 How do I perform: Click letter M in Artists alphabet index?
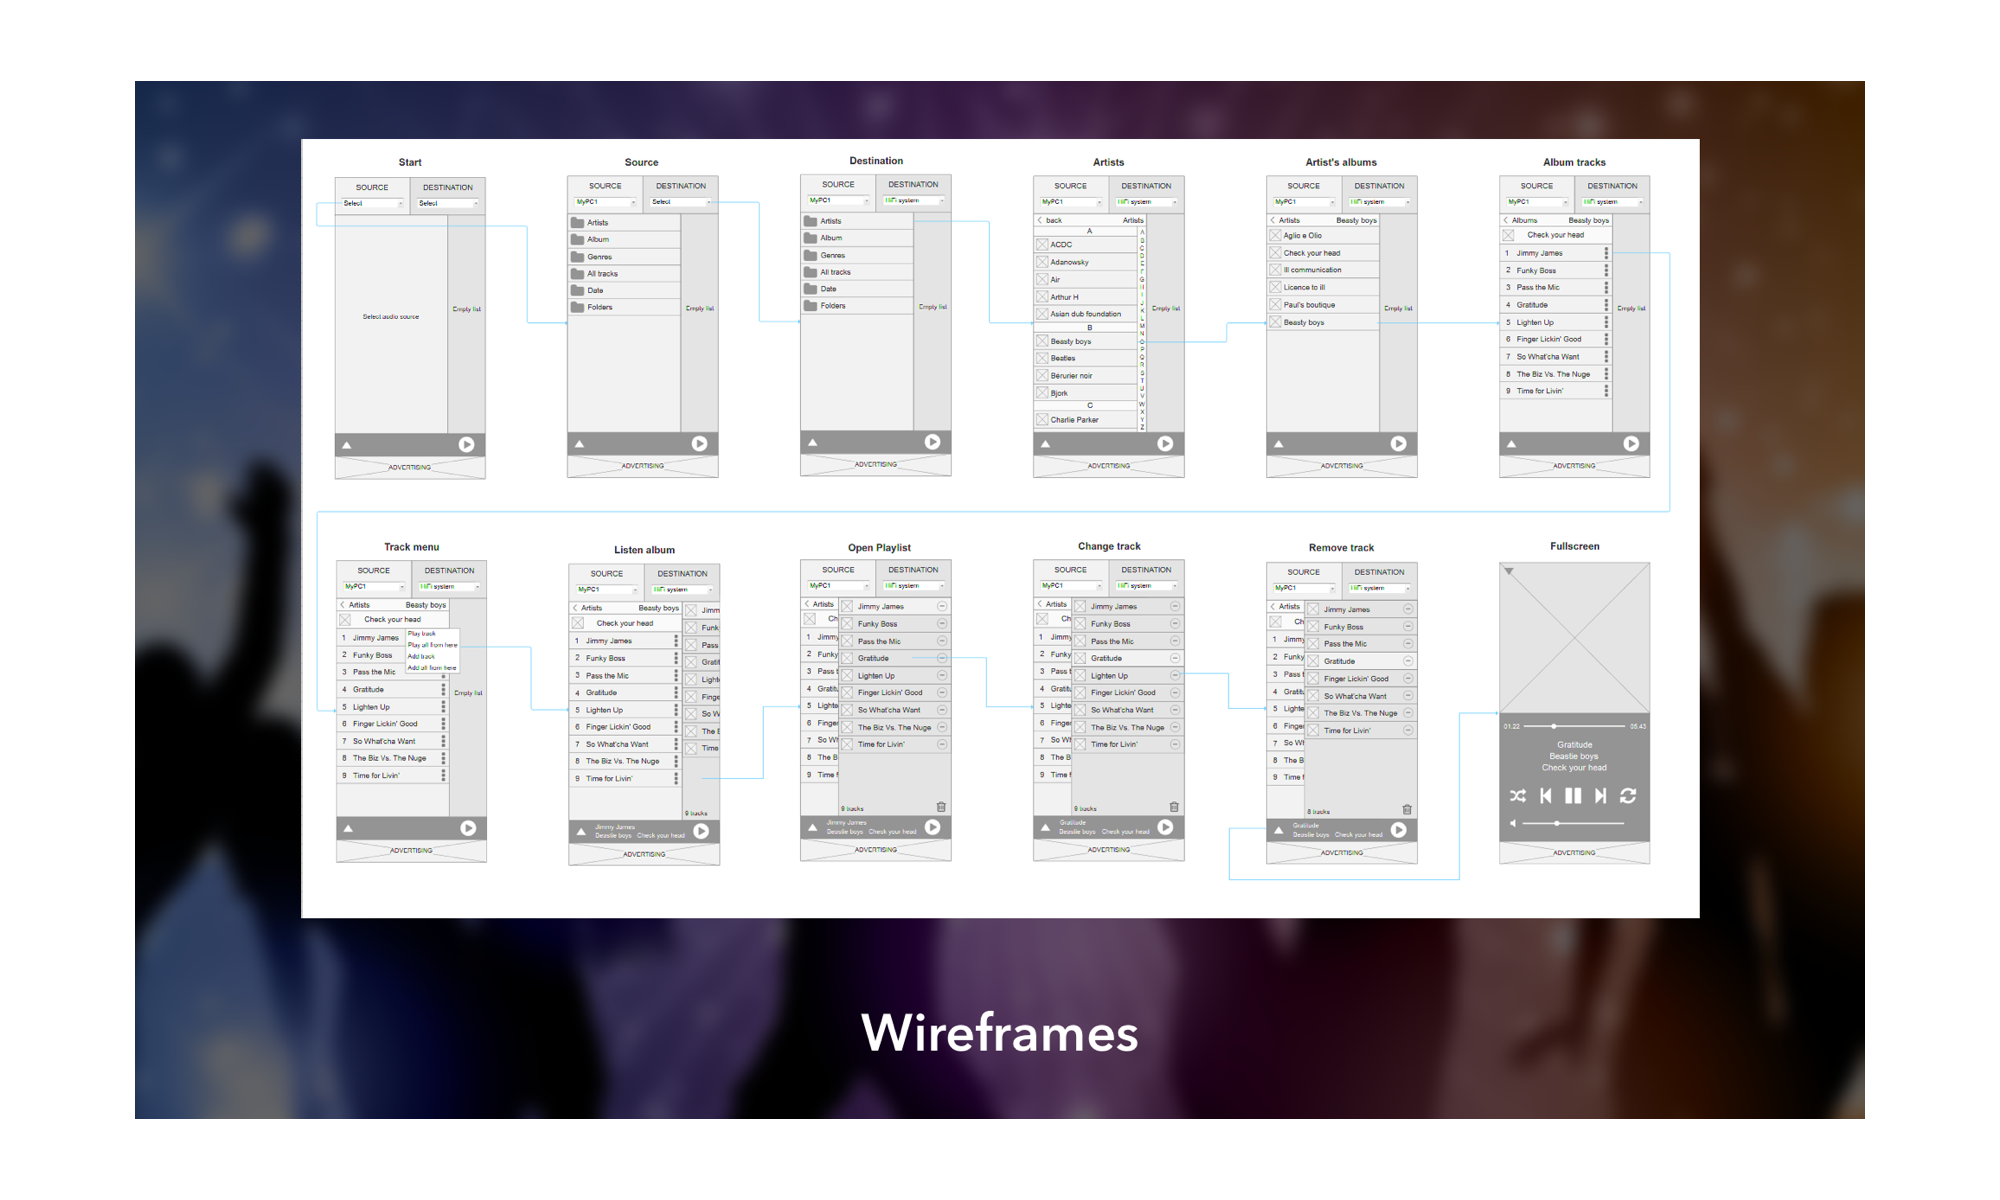[x=1142, y=326]
